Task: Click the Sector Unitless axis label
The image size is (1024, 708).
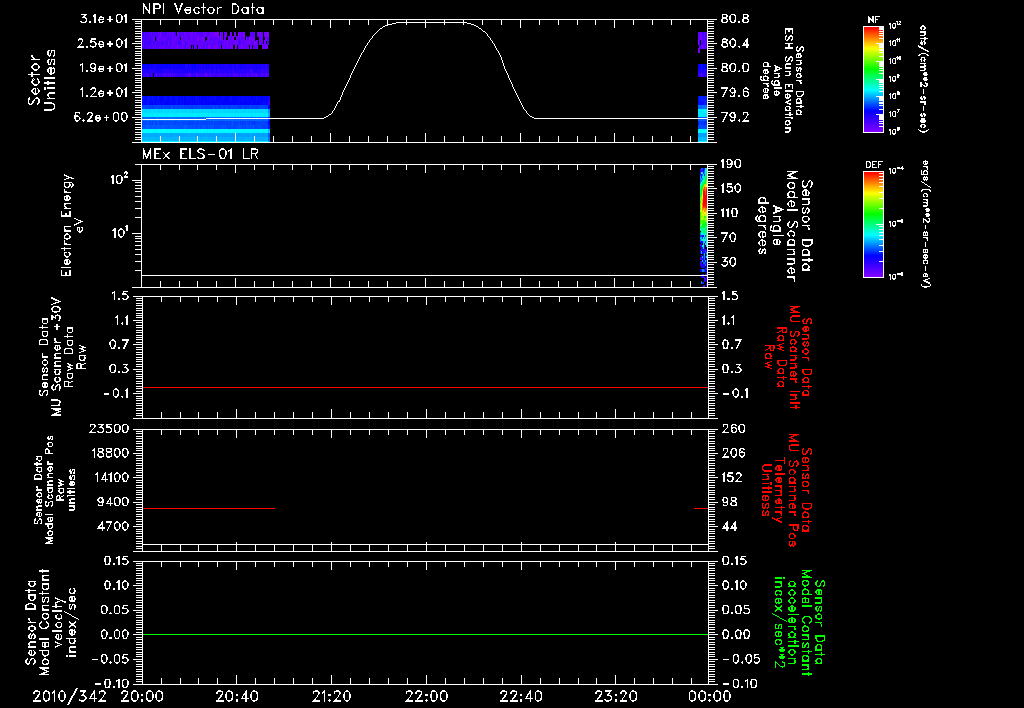Action: point(42,80)
